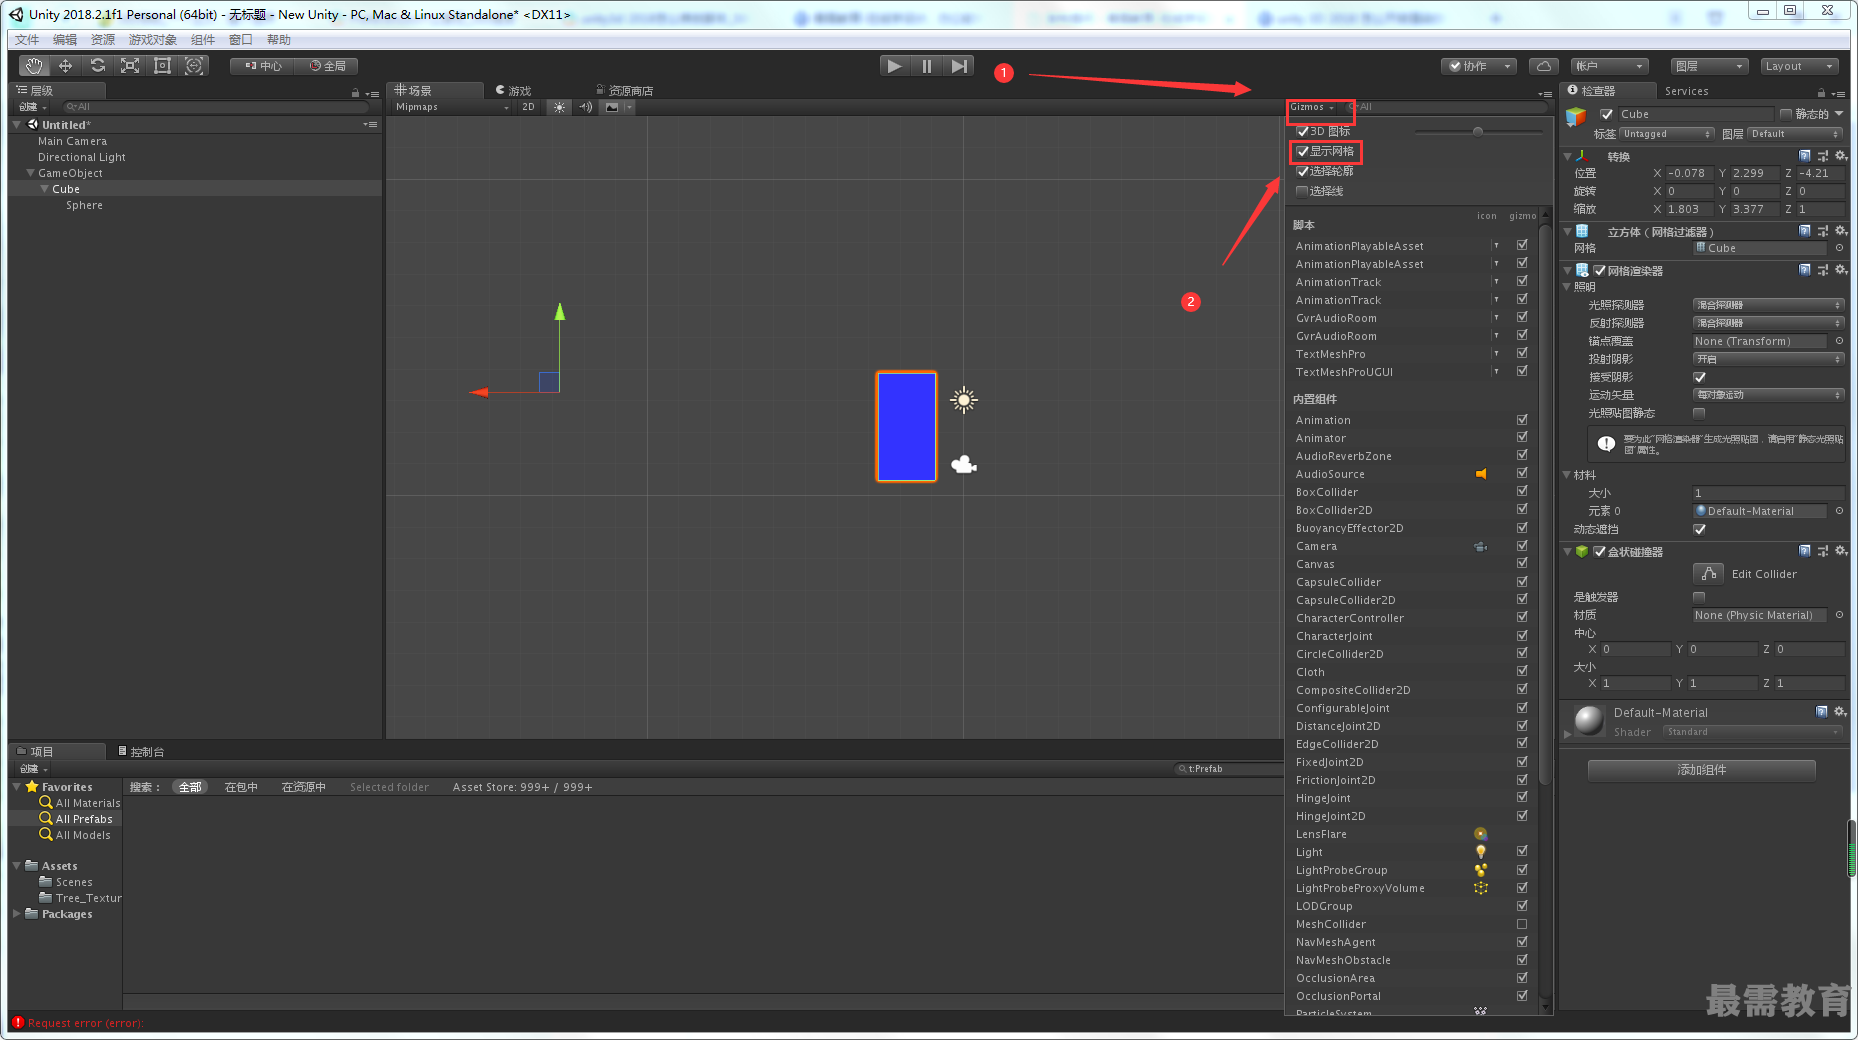Select the Scale tool
Image resolution: width=1858 pixels, height=1040 pixels.
[130, 66]
